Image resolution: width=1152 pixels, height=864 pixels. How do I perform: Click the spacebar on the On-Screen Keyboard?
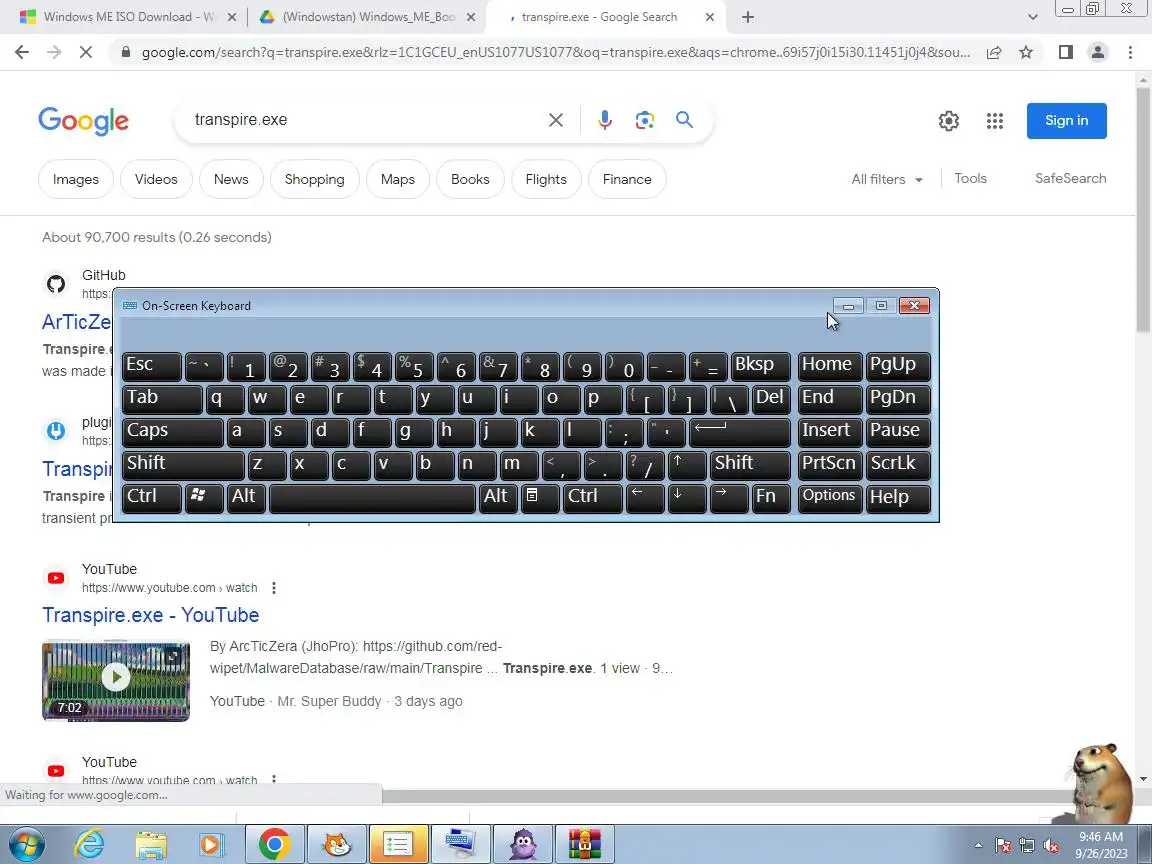click(372, 497)
